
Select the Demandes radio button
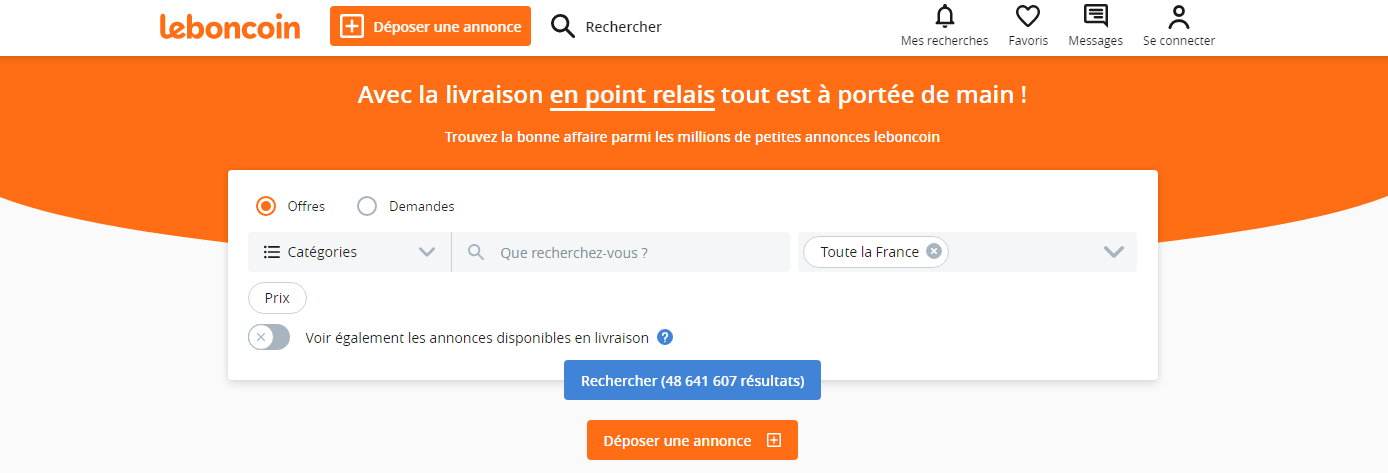367,206
